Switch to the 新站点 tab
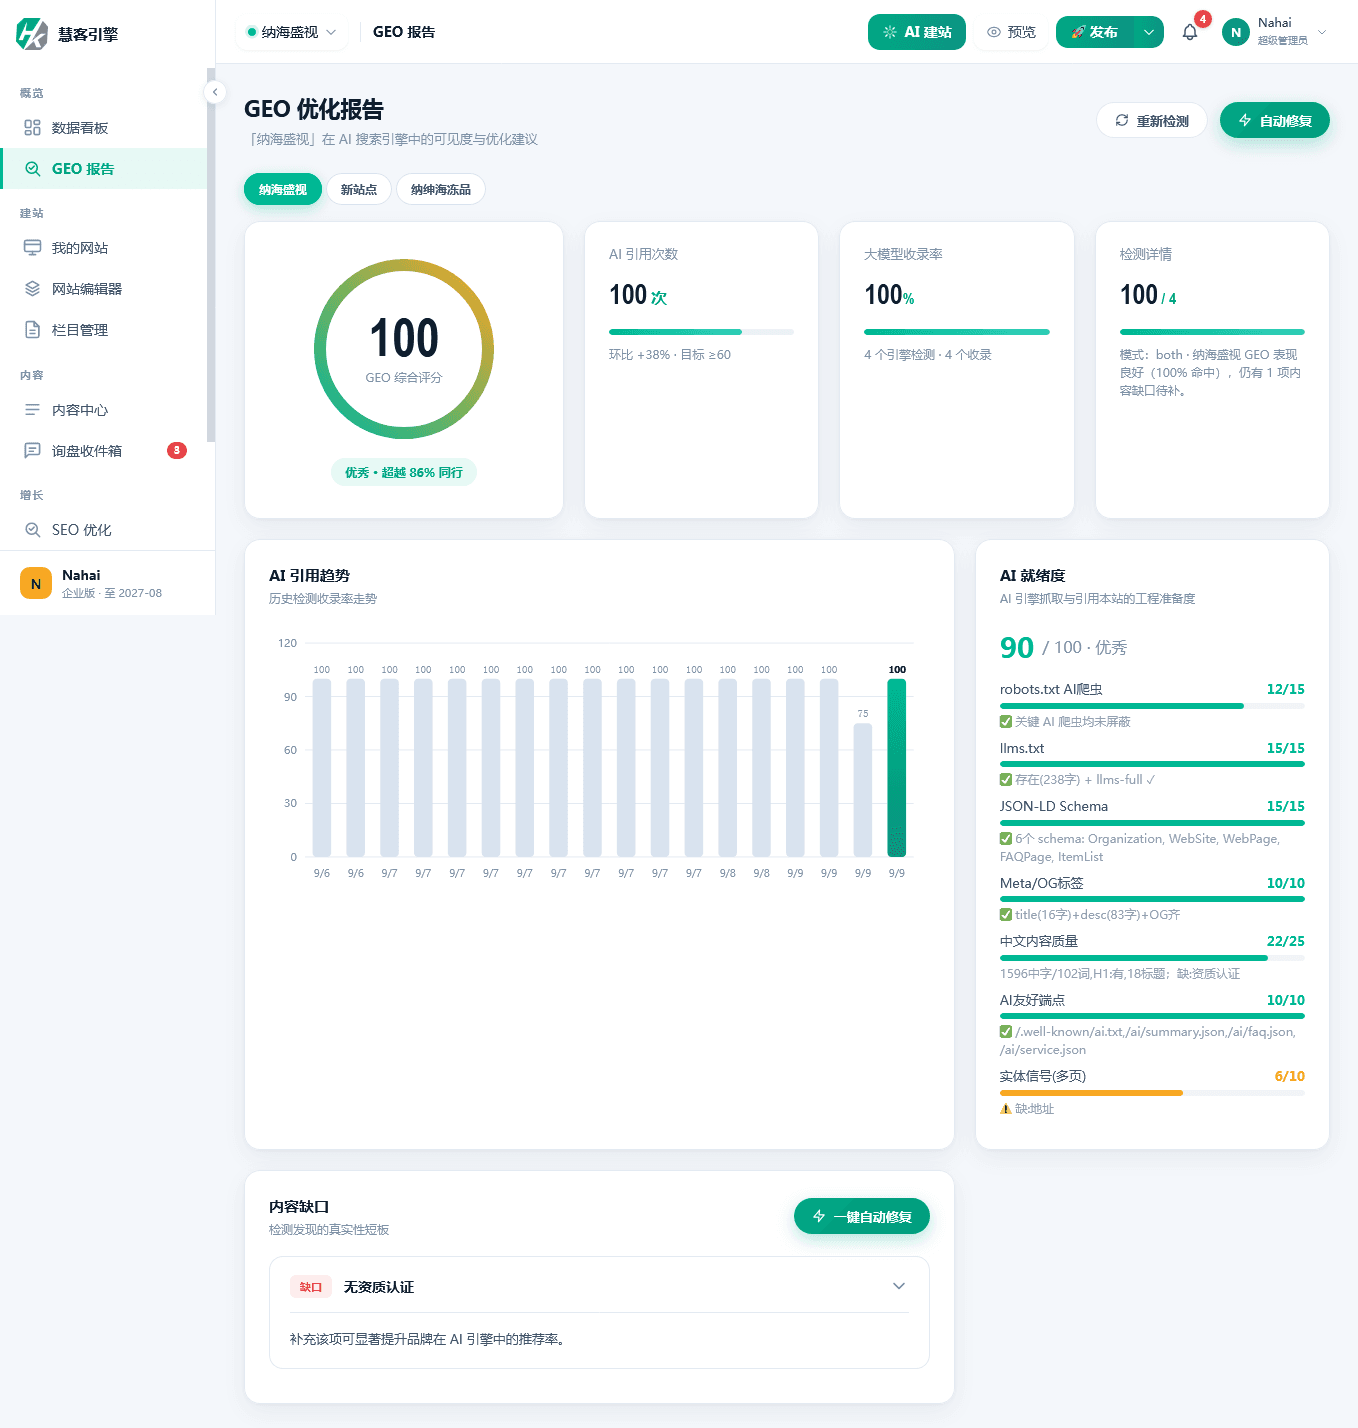The height and width of the screenshot is (1428, 1358). pos(359,189)
